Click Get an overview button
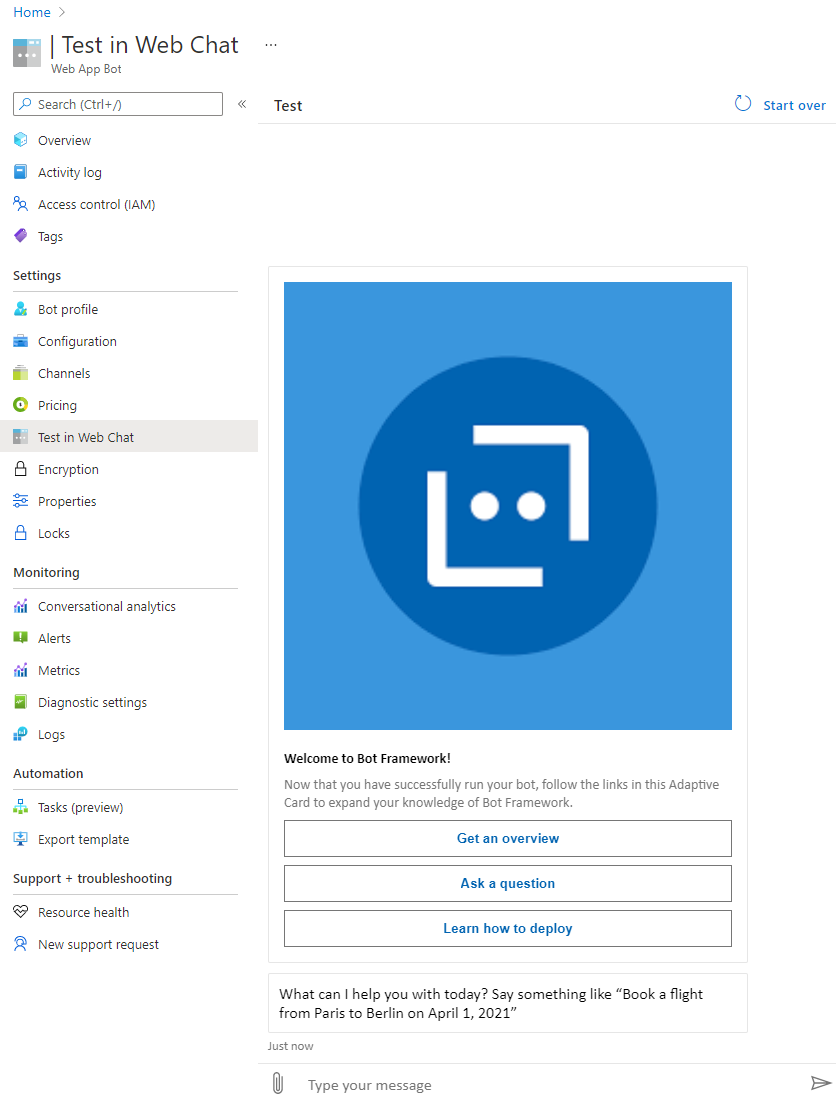 pyautogui.click(x=508, y=839)
